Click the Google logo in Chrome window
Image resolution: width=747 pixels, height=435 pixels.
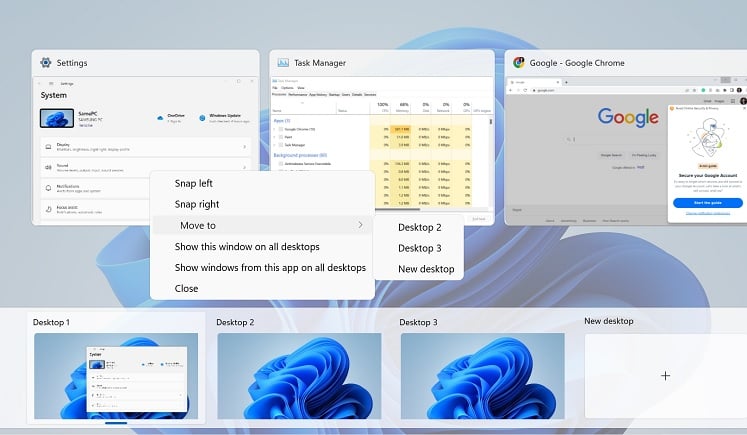pos(628,117)
